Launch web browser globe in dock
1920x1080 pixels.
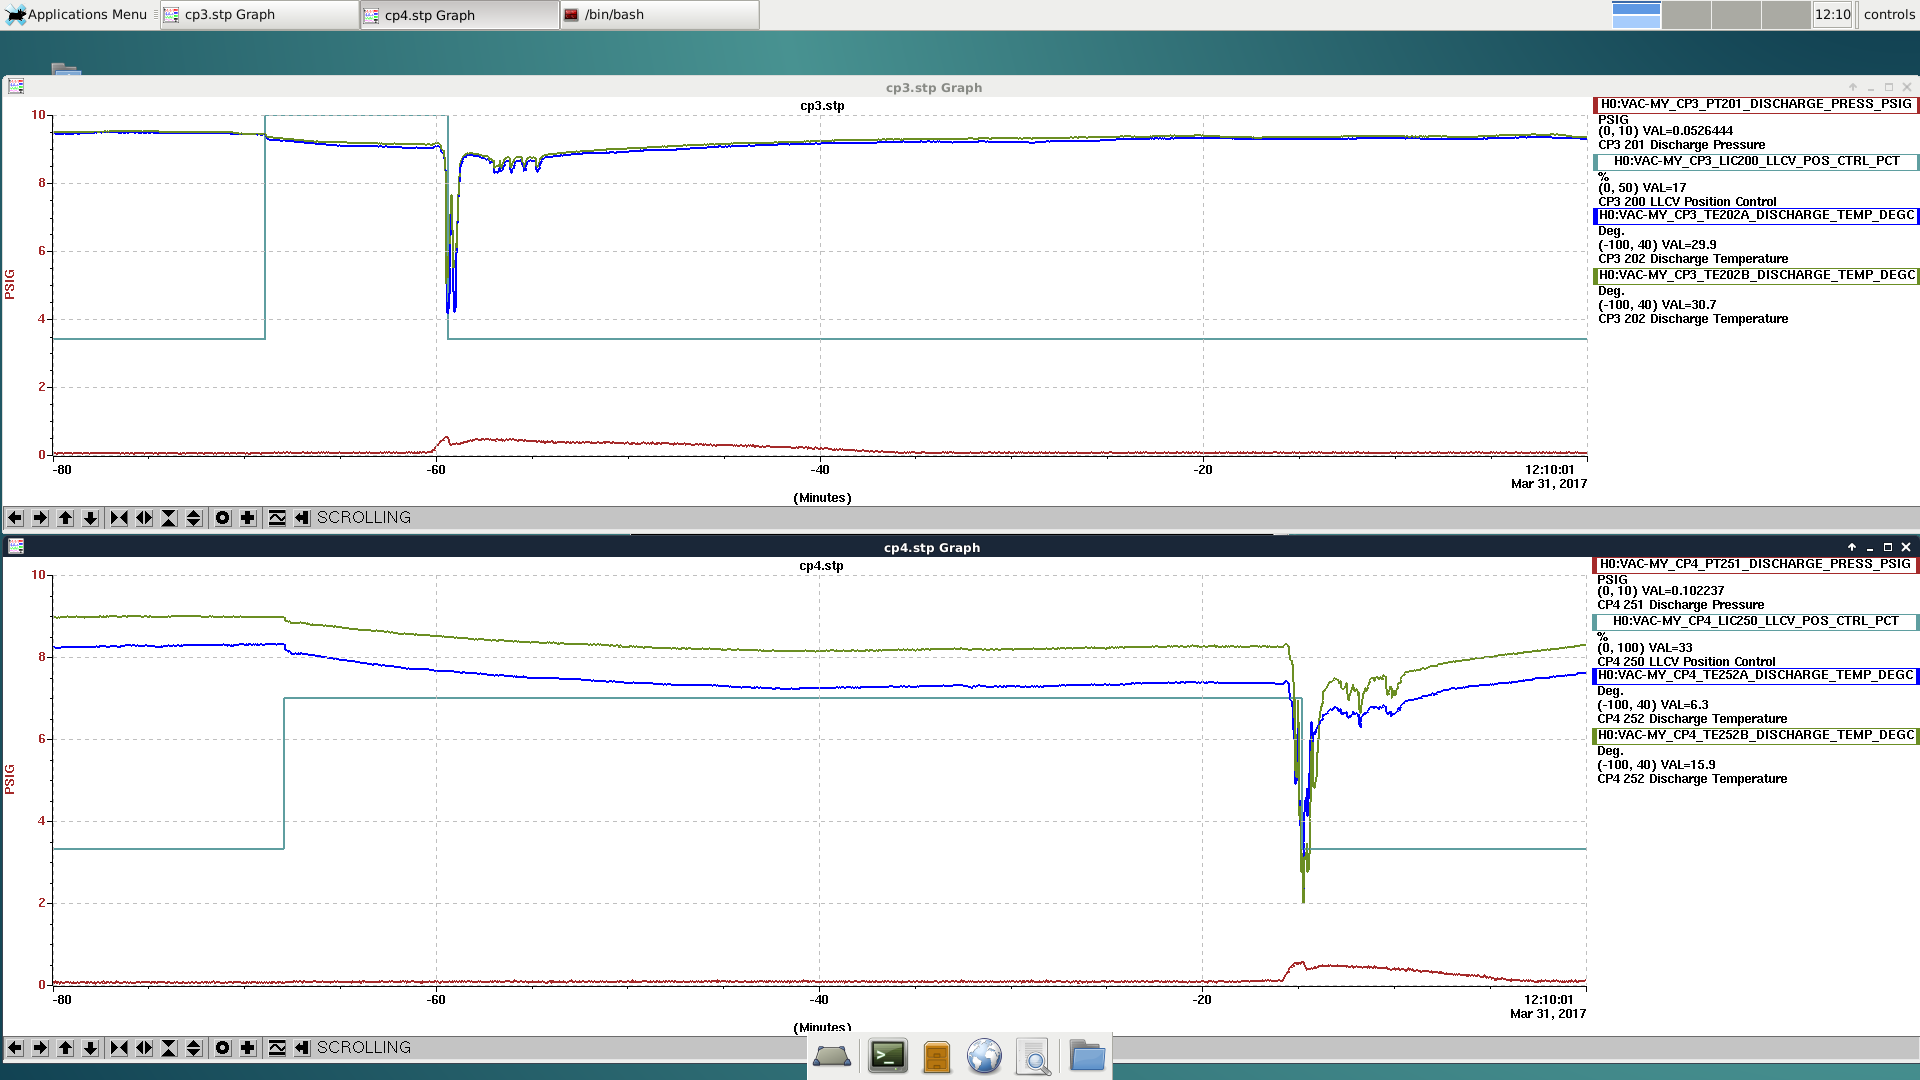point(984,1056)
